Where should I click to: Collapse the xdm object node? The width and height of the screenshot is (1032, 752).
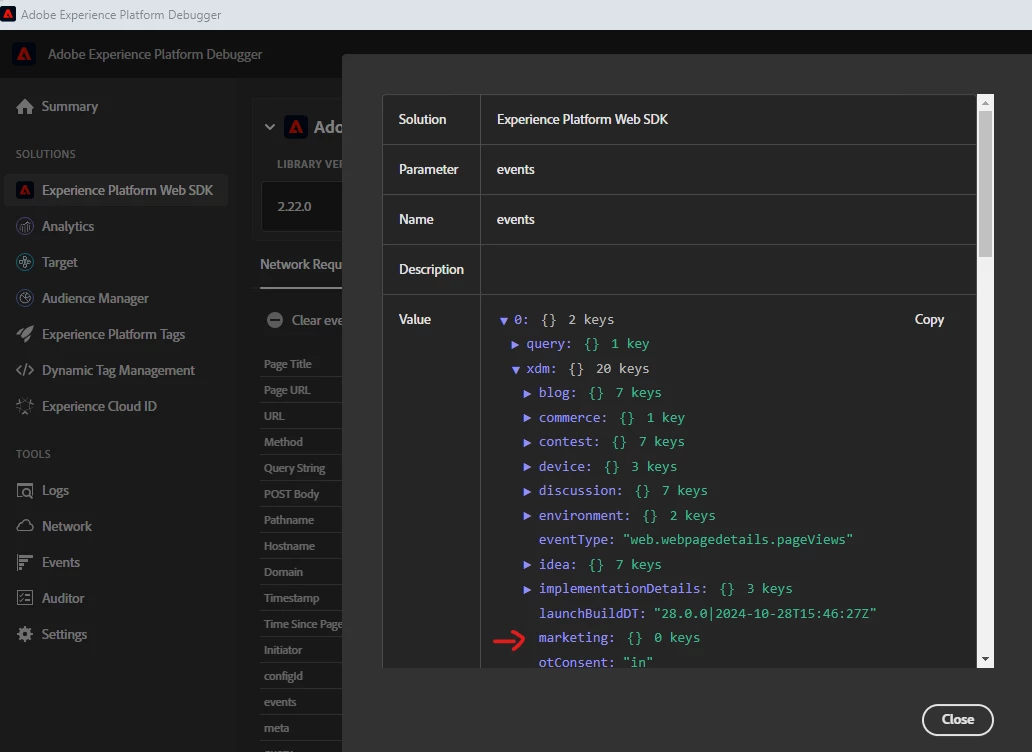[515, 370]
